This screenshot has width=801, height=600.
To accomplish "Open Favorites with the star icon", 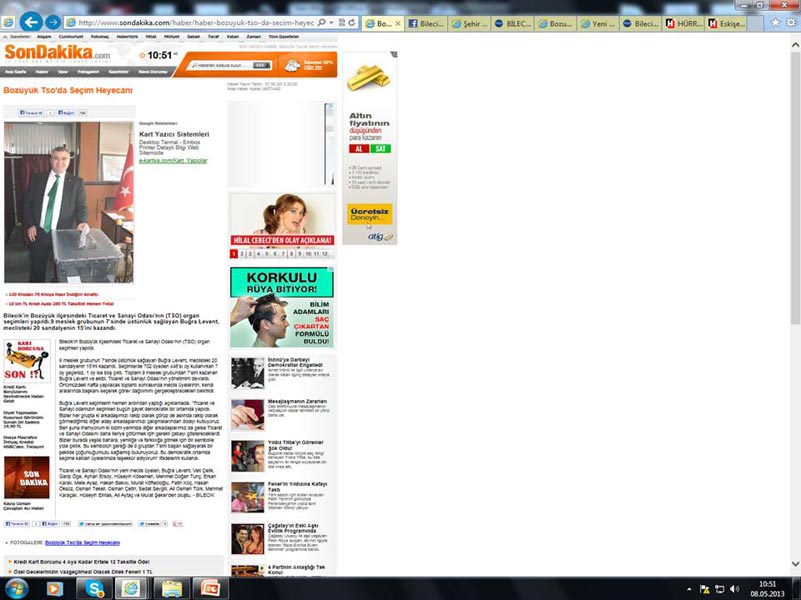I will [x=775, y=22].
